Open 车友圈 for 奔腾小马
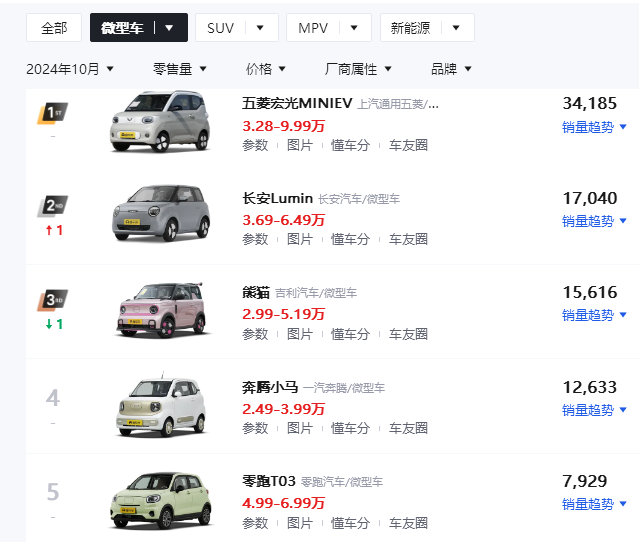The height and width of the screenshot is (542, 639). [x=408, y=429]
